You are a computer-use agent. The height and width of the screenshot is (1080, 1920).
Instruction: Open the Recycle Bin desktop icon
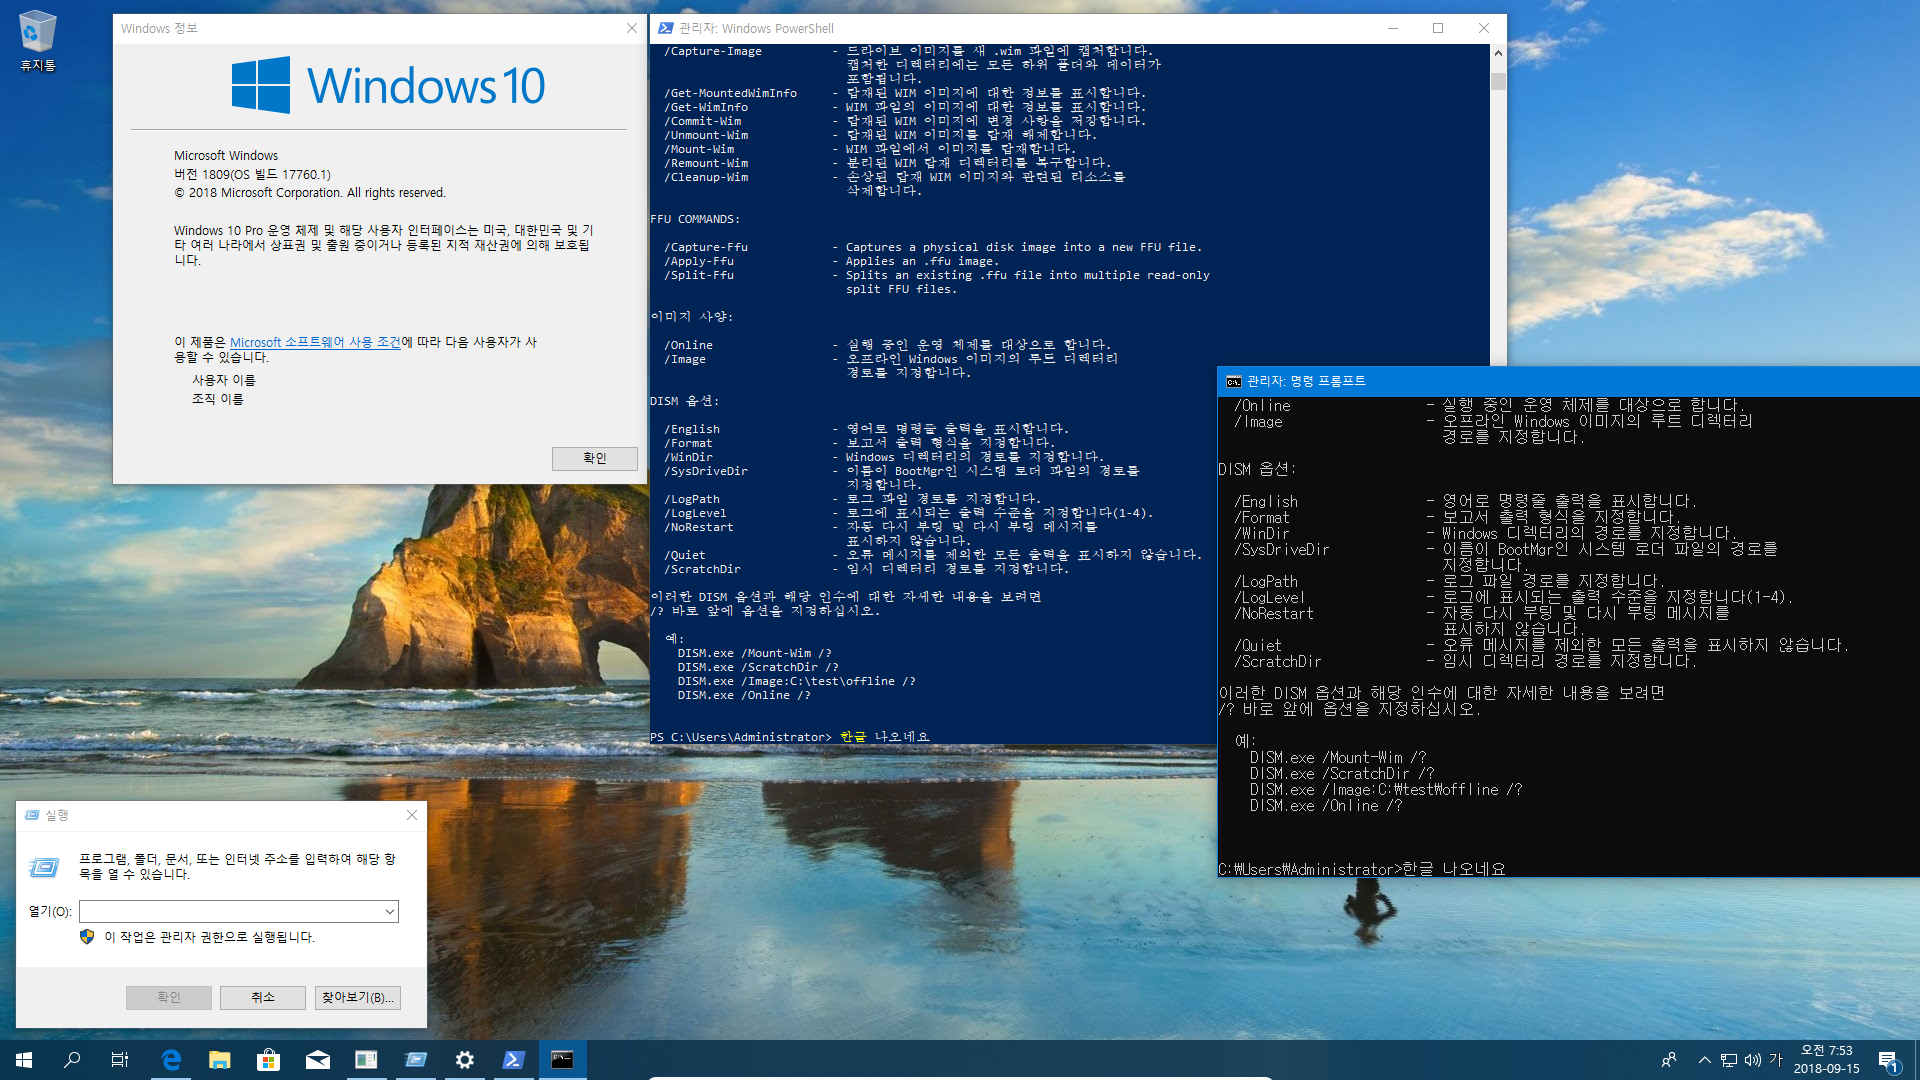click(x=38, y=41)
